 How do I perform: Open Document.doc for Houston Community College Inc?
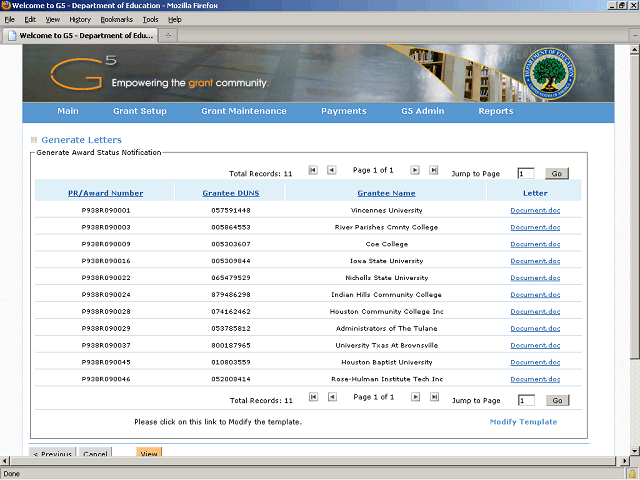click(535, 311)
